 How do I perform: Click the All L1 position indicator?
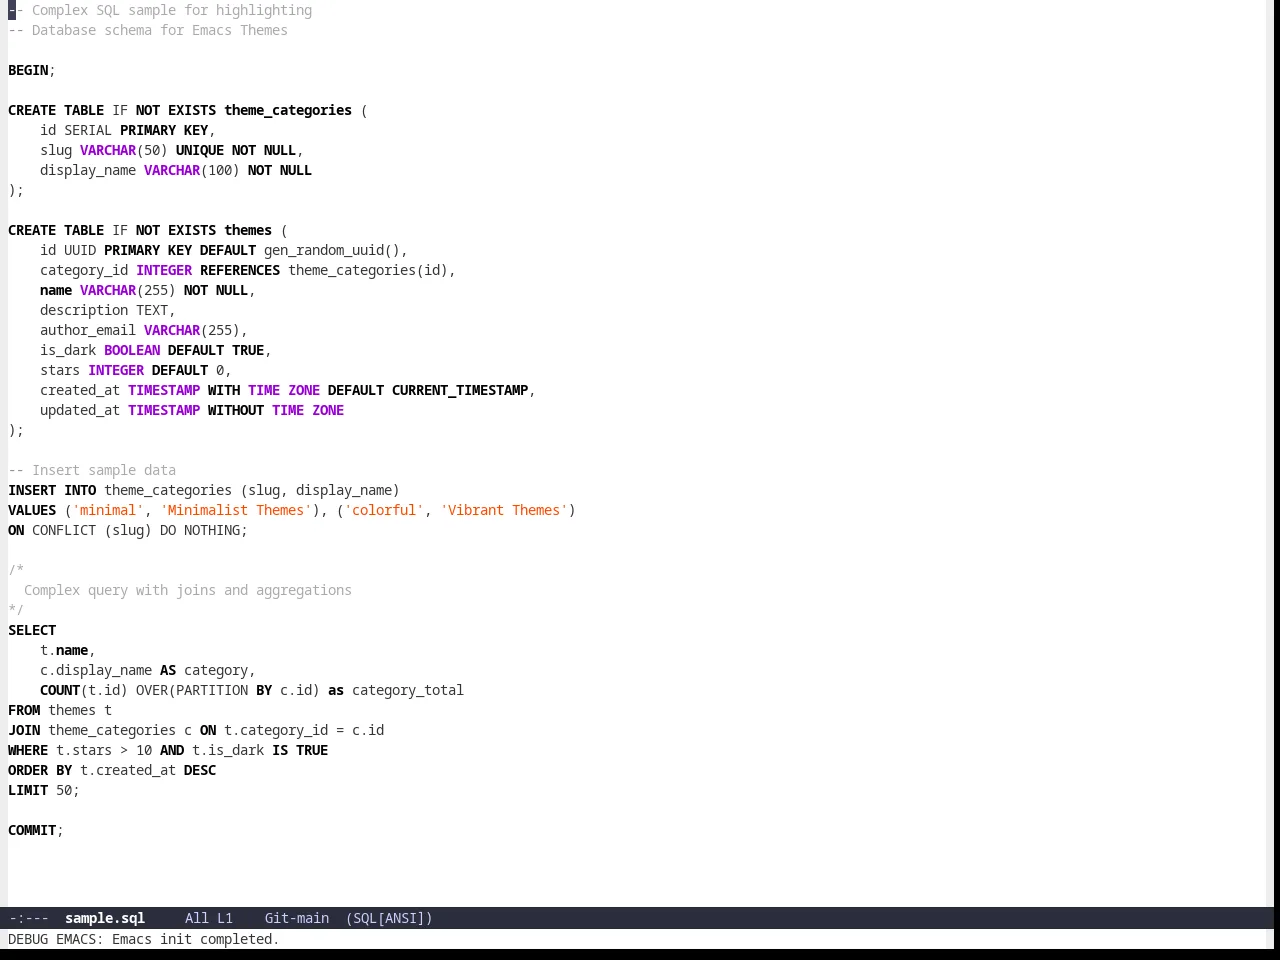209,918
